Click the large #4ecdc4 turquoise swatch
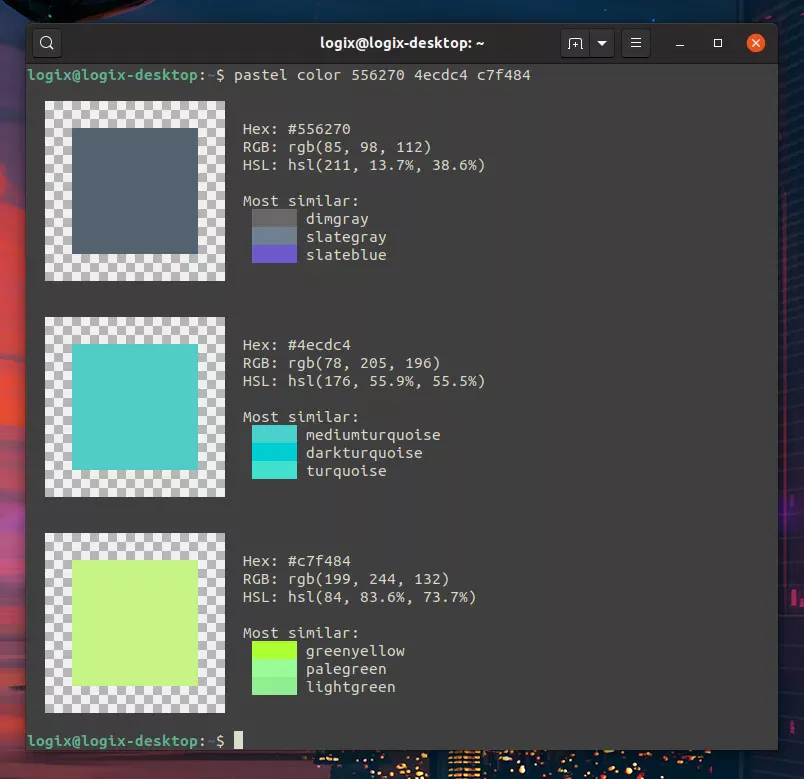This screenshot has height=779, width=804. [x=134, y=404]
